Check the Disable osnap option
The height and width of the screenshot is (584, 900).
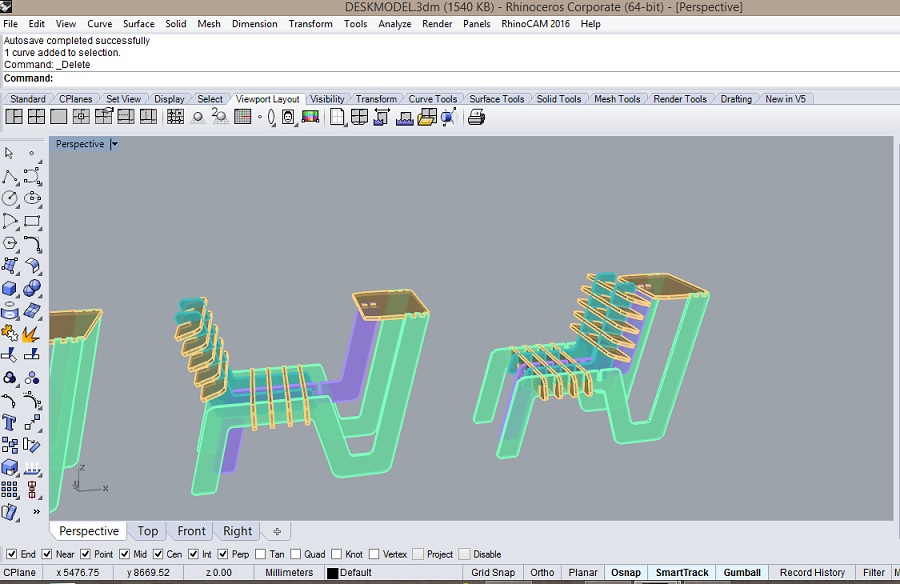[x=464, y=554]
